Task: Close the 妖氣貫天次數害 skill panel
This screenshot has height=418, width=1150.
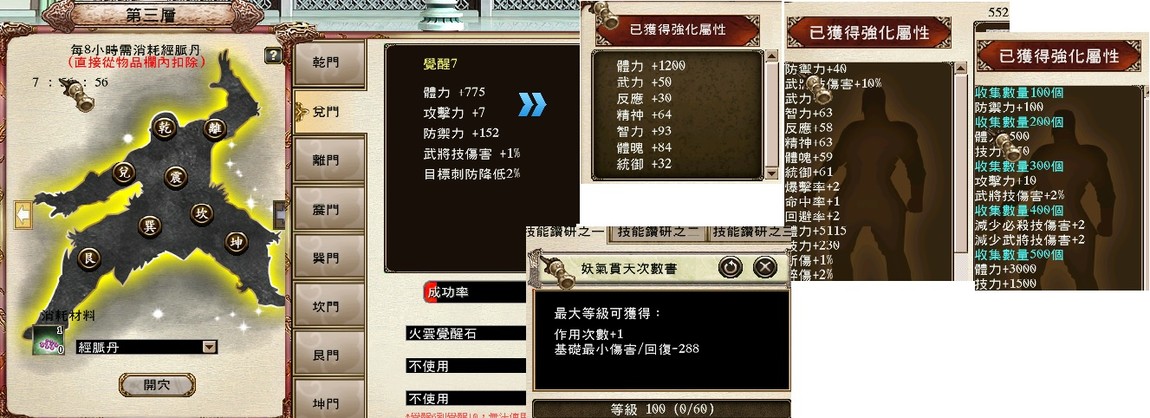Action: click(x=764, y=266)
